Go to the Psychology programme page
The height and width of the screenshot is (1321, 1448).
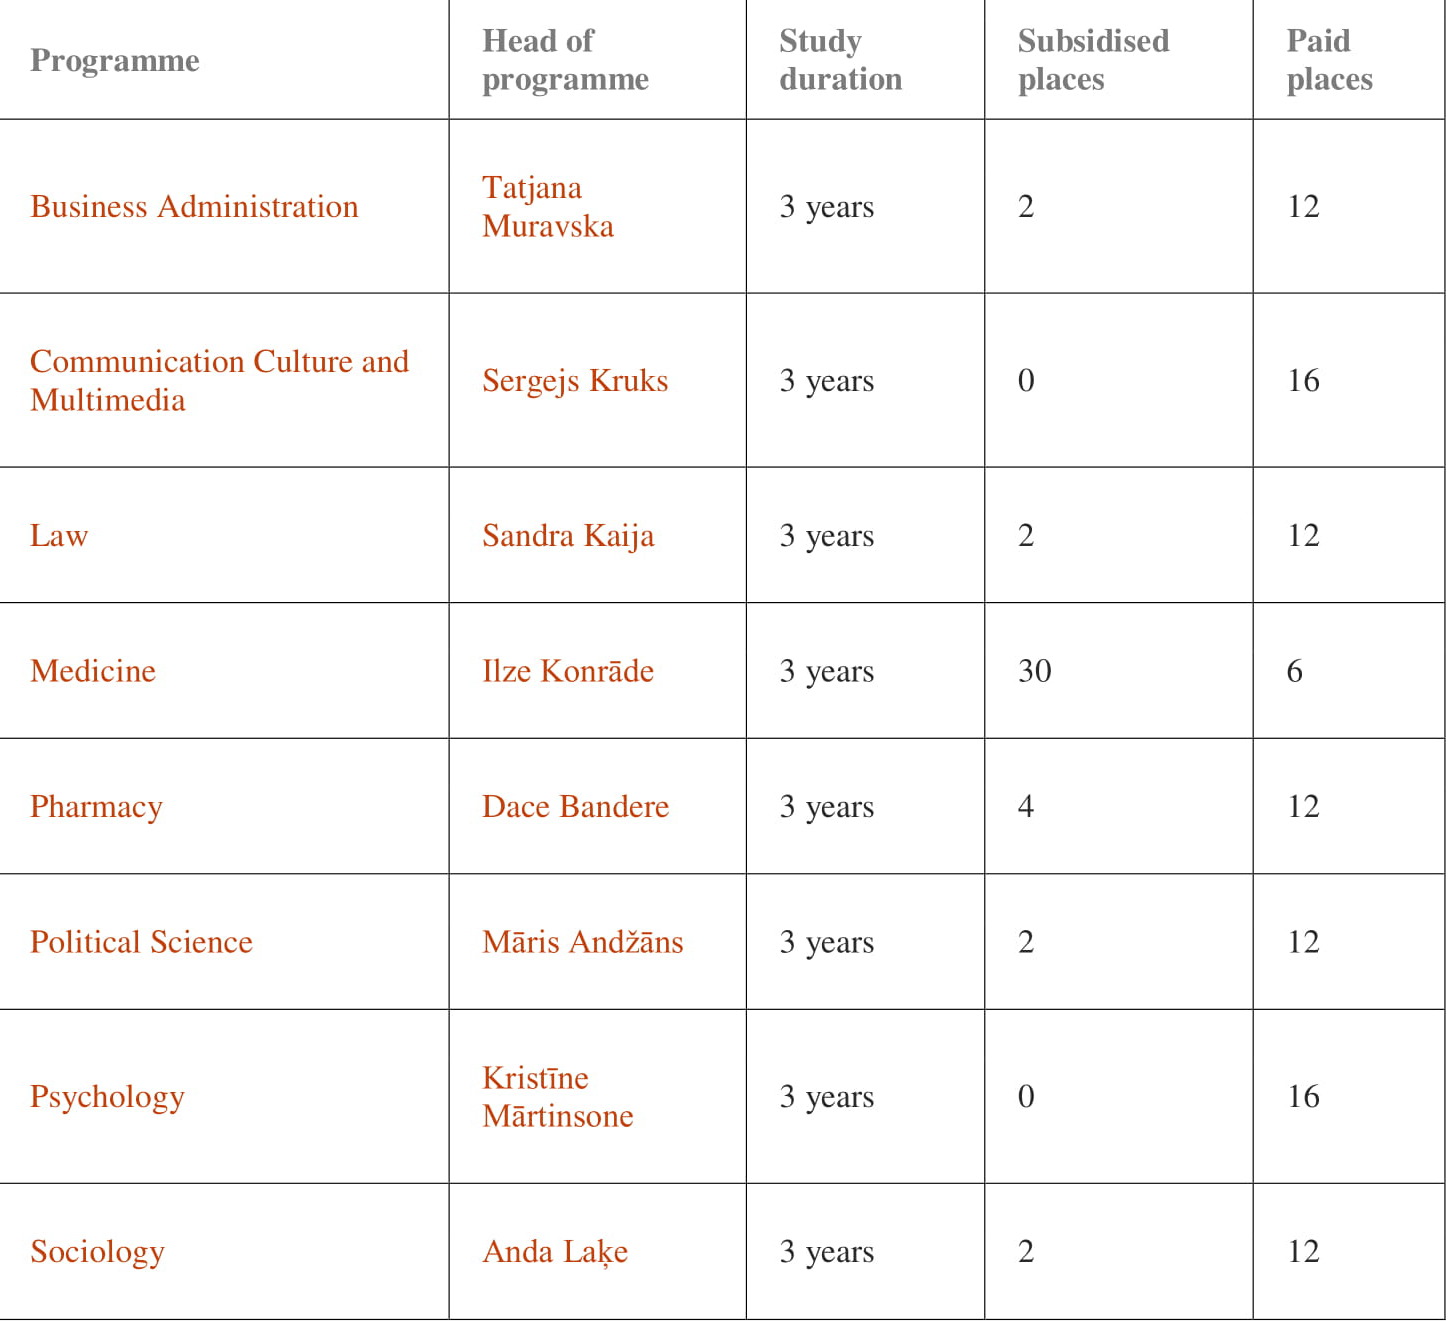click(107, 1097)
